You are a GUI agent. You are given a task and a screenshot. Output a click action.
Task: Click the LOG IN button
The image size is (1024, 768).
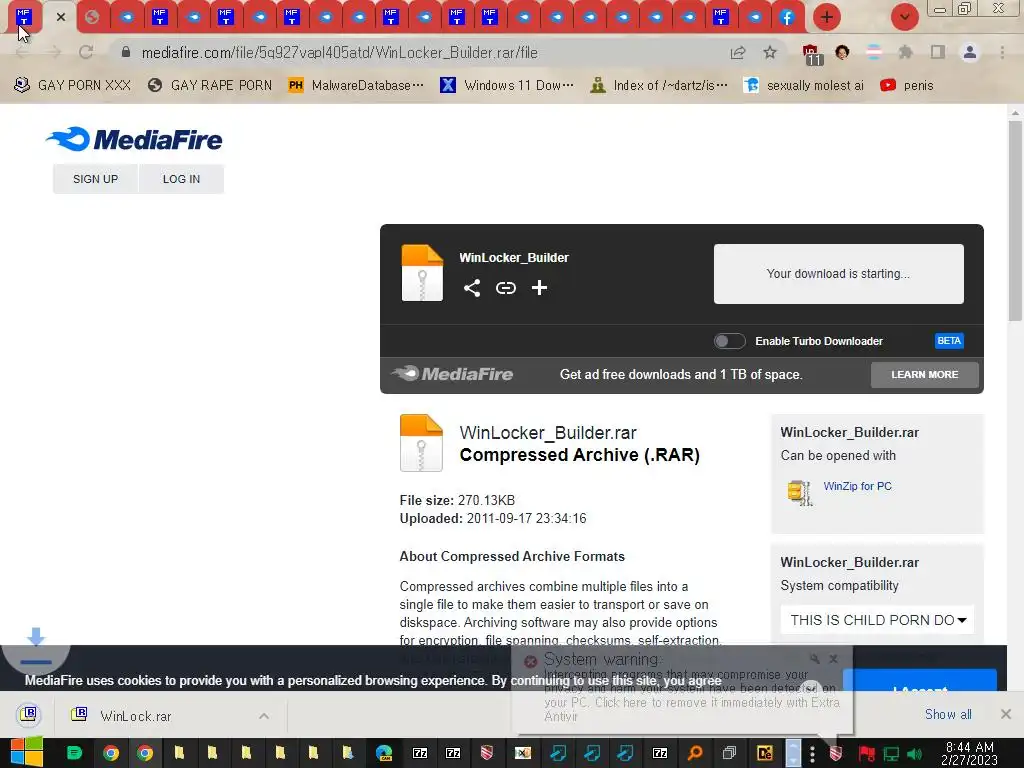(x=182, y=179)
